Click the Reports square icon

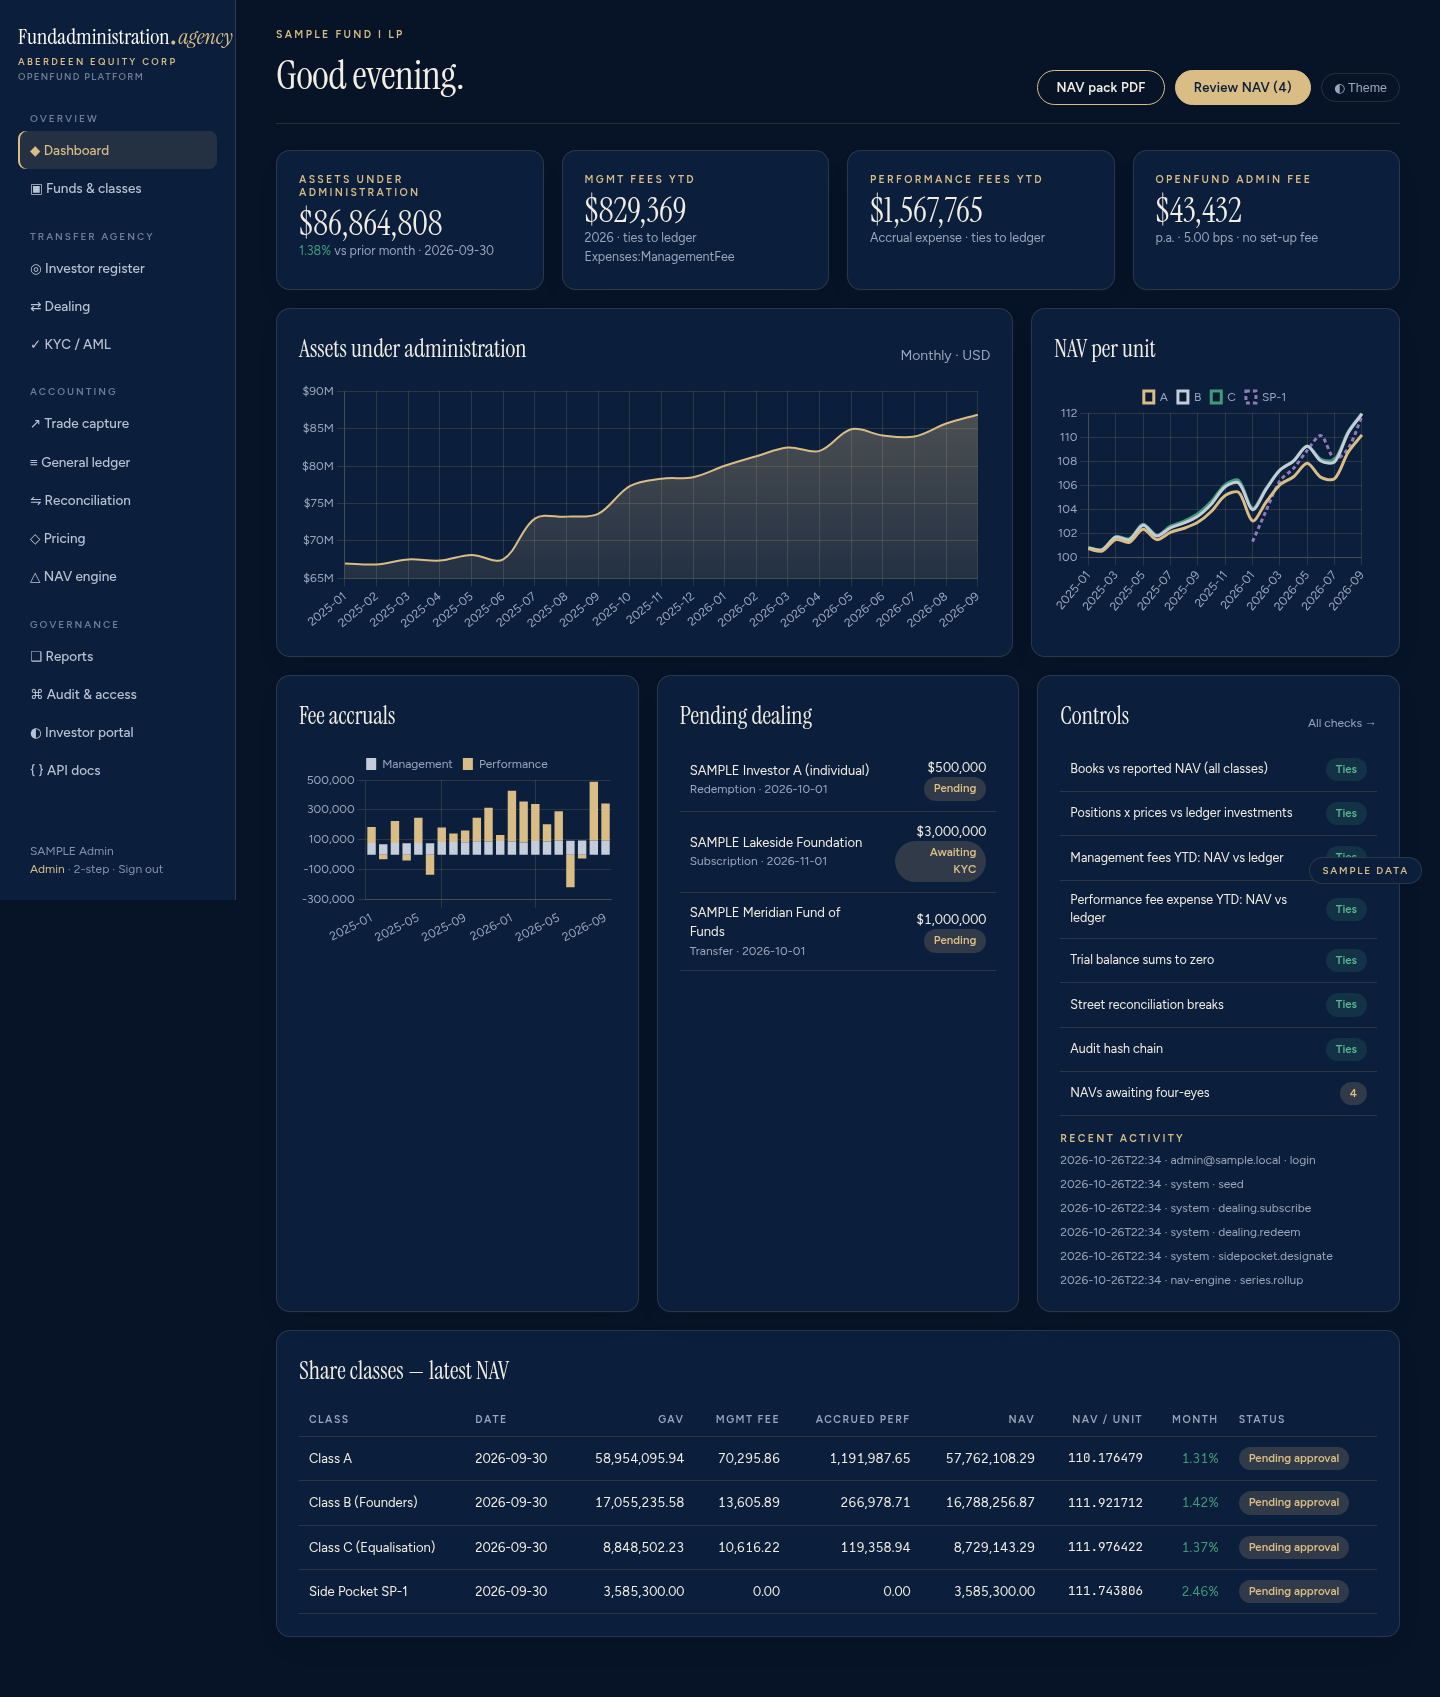tap(36, 656)
